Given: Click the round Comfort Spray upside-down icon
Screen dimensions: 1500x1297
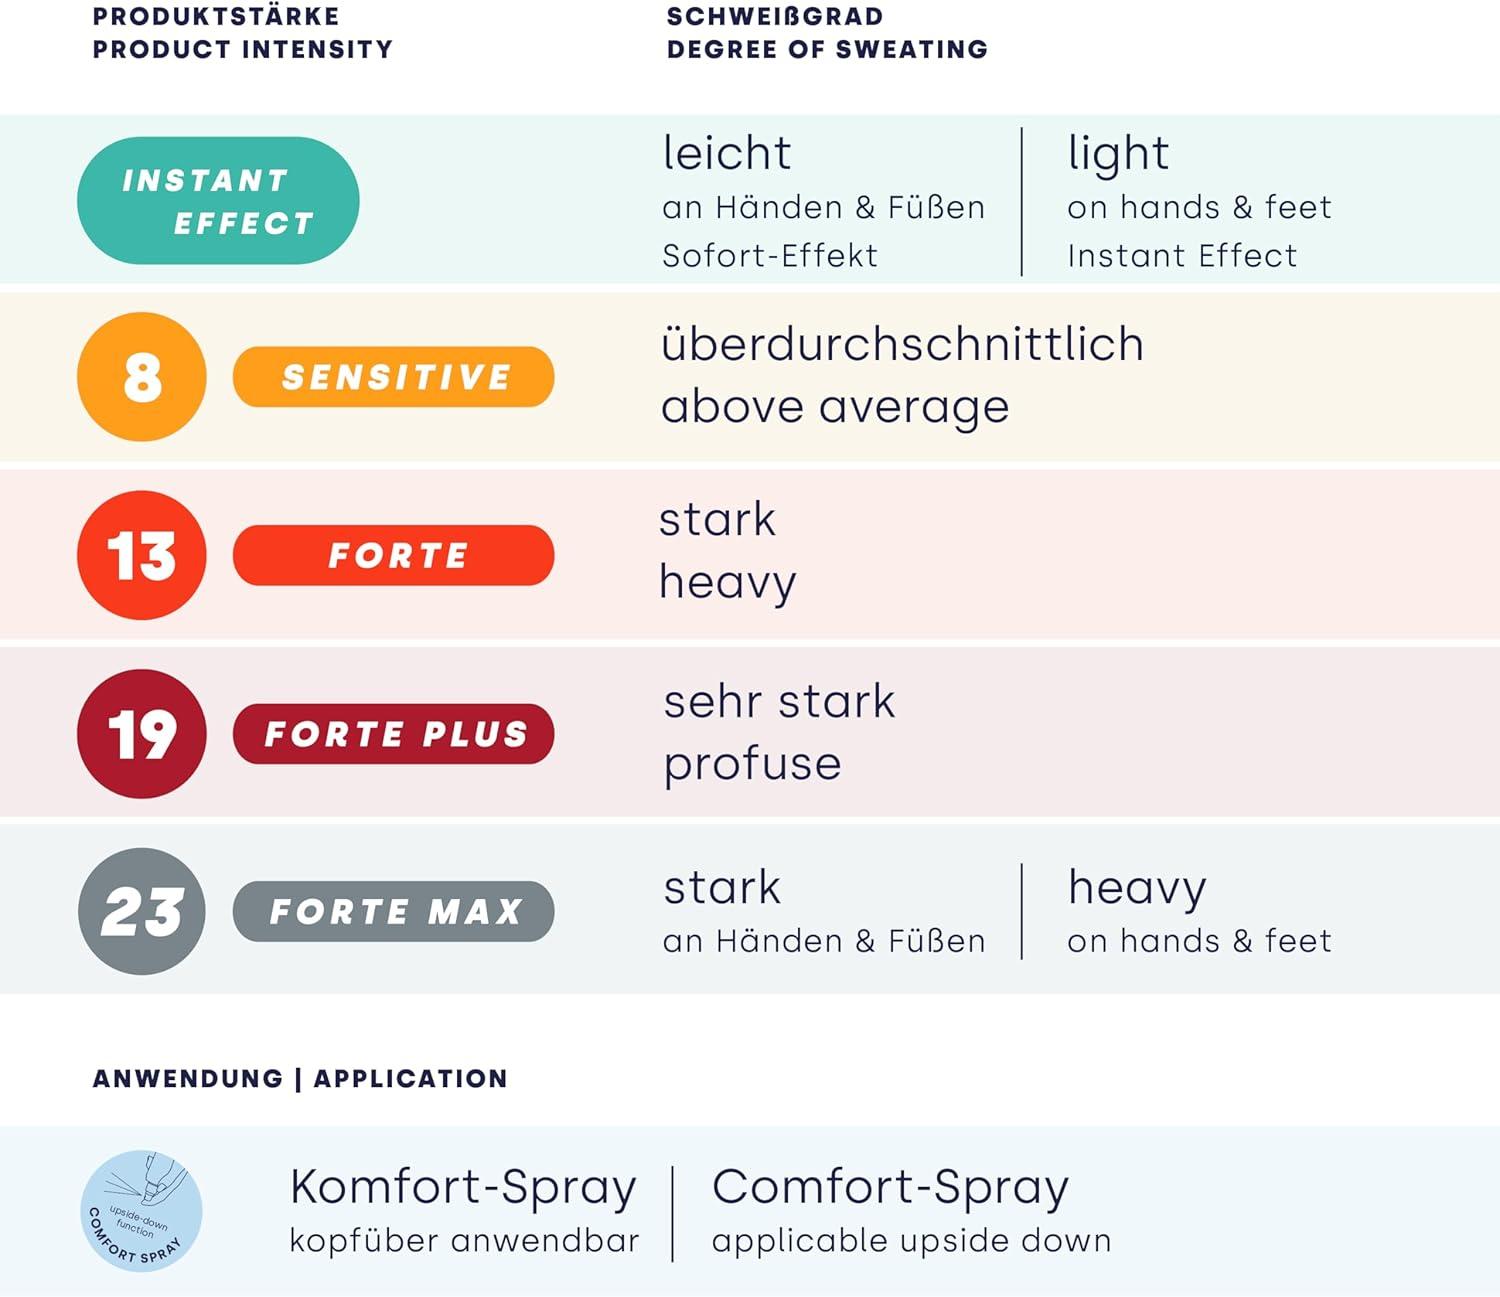Looking at the screenshot, I should pyautogui.click(x=141, y=1211).
